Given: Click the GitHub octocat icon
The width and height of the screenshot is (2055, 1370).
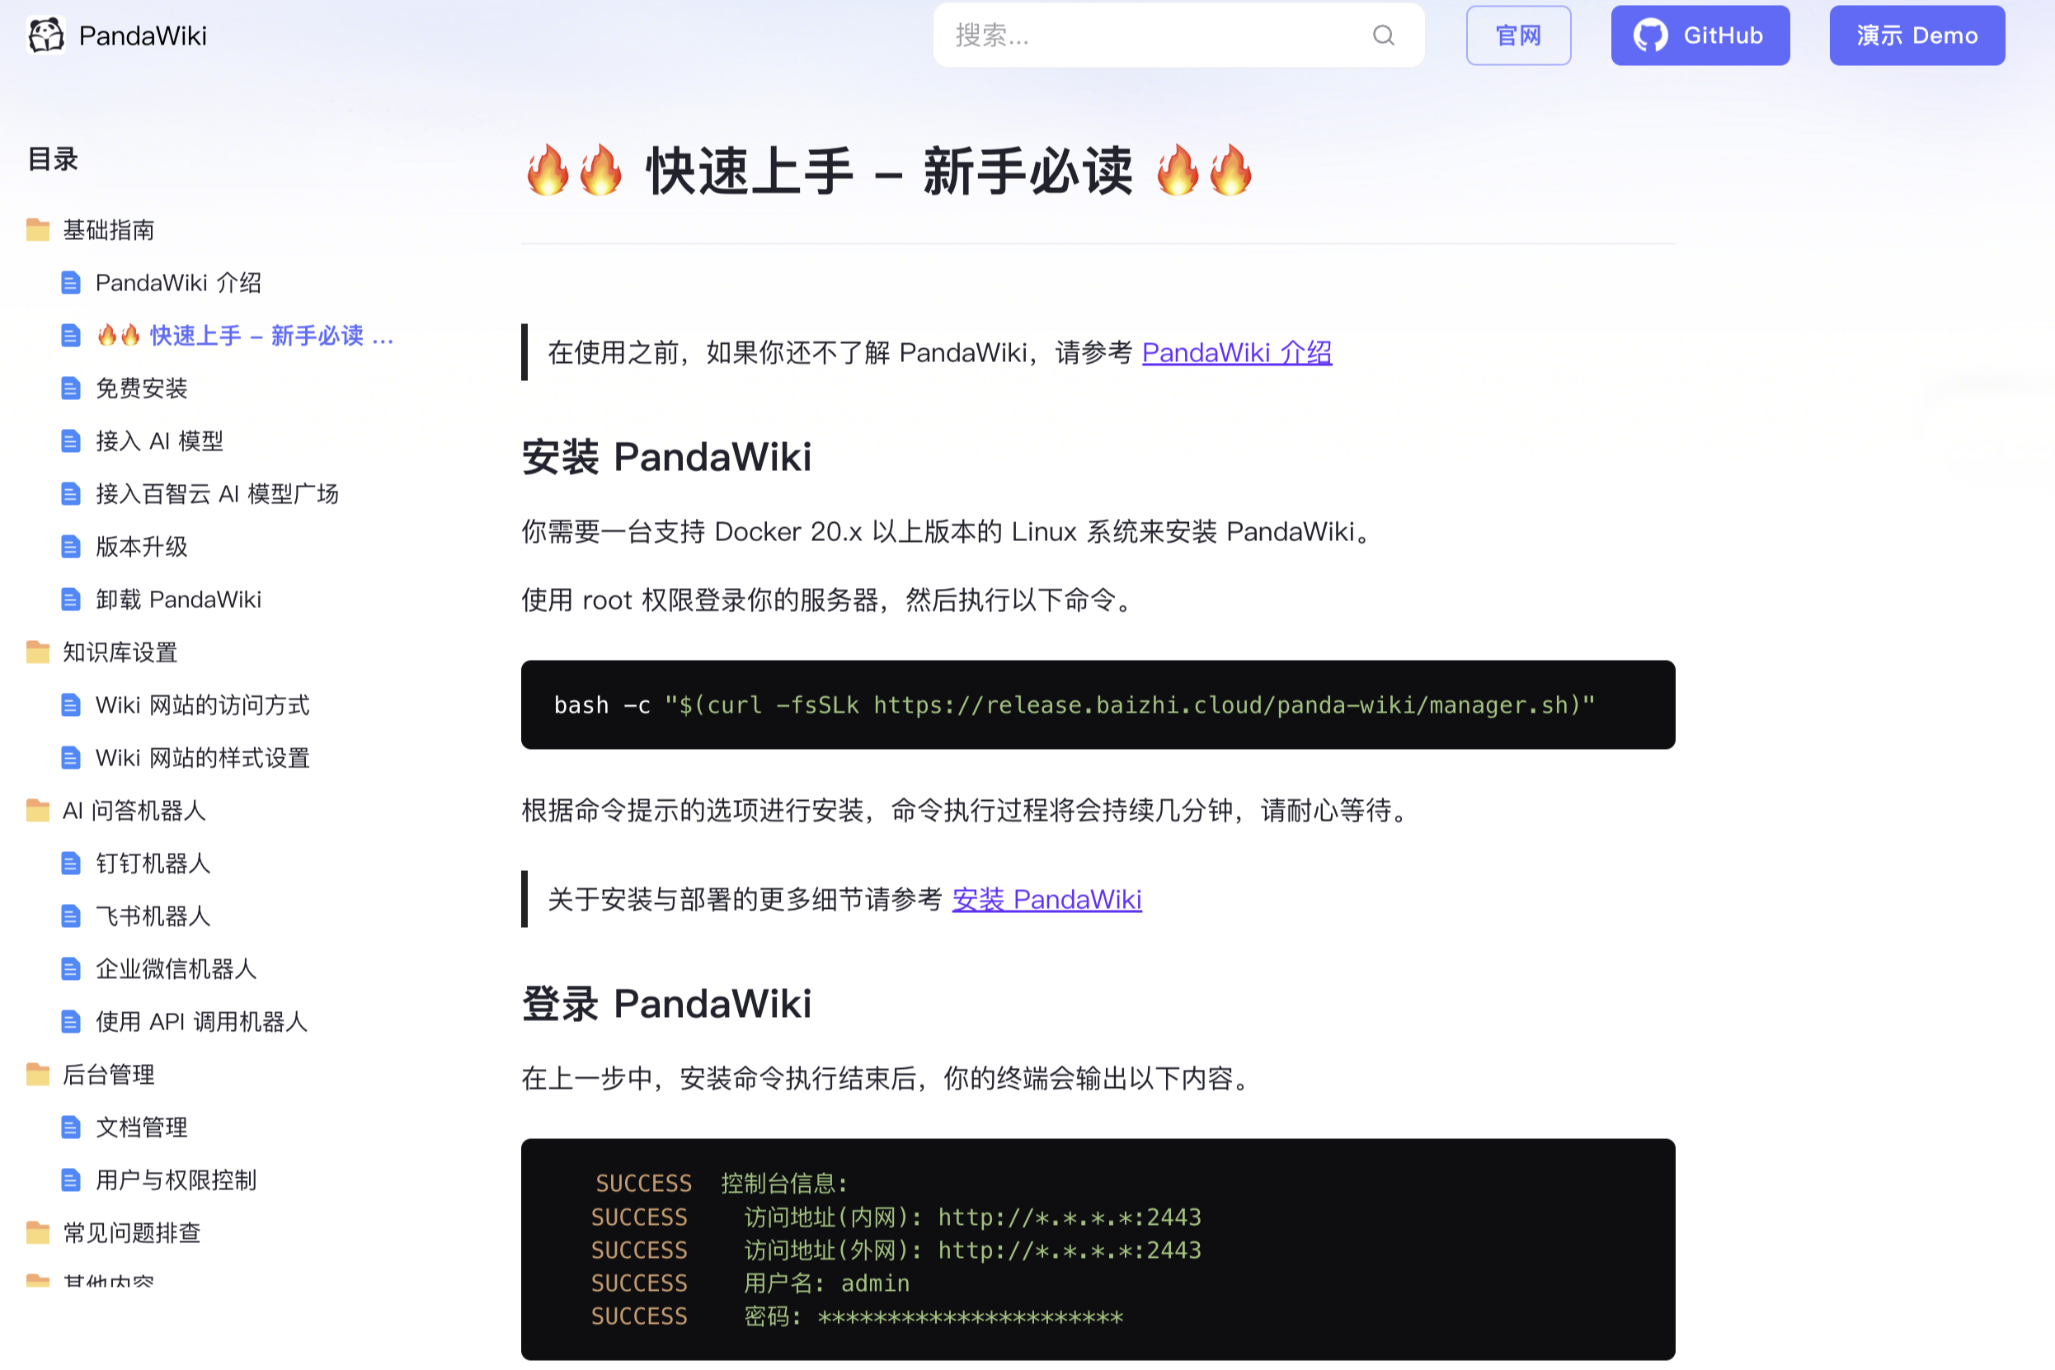Looking at the screenshot, I should [x=1650, y=36].
